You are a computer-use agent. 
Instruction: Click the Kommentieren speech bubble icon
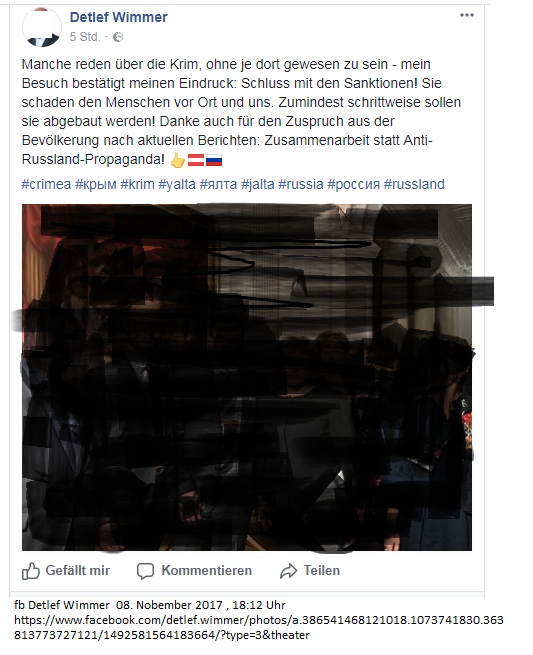(145, 571)
